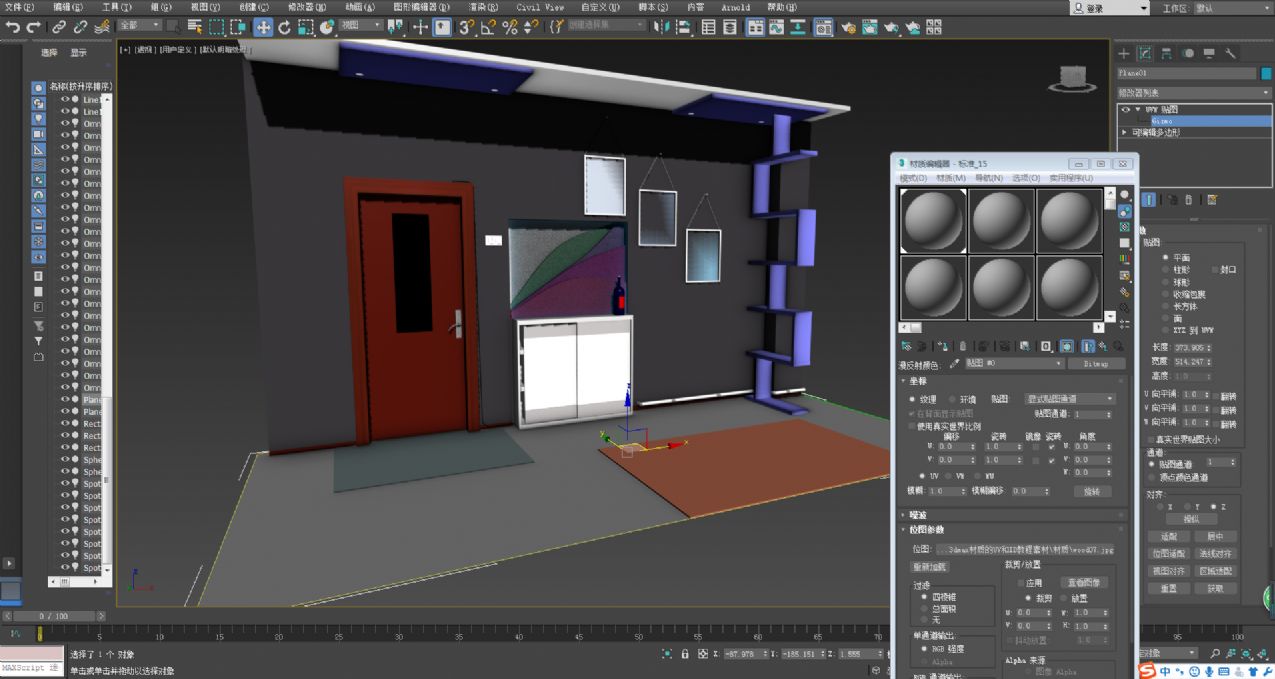Viewport: 1275px width, 679px height.
Task: Click the Redo arrow icon
Action: (x=33, y=27)
